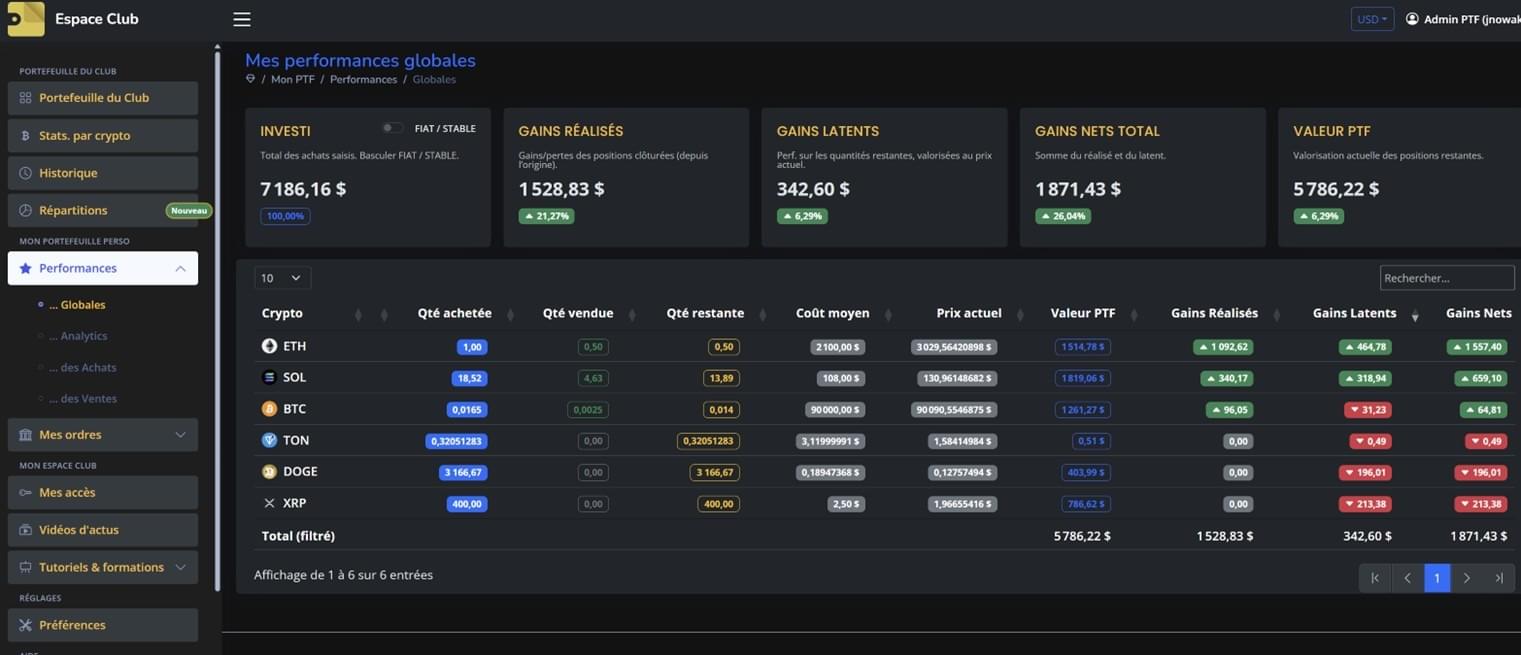
Task: Expand the Mes ordres sidebar section
Action: [x=103, y=435]
